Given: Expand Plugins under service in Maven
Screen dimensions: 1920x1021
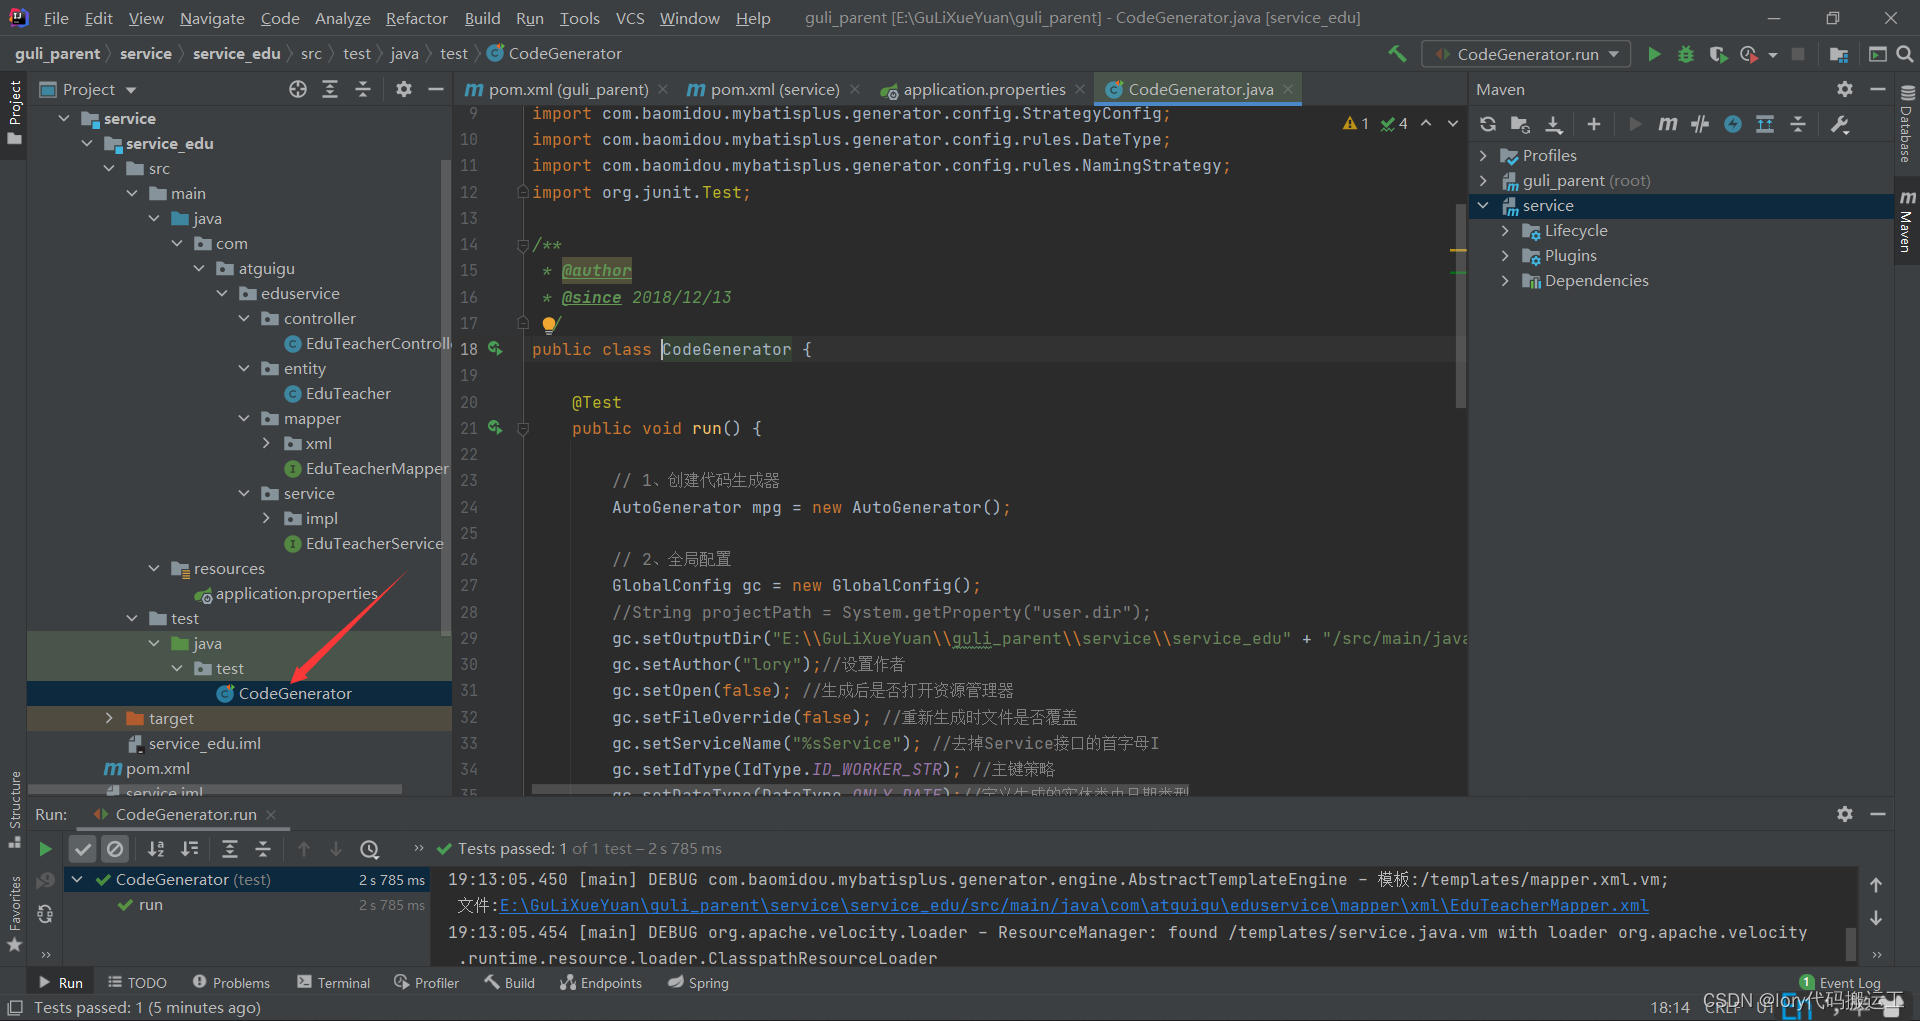Looking at the screenshot, I should coord(1505,255).
